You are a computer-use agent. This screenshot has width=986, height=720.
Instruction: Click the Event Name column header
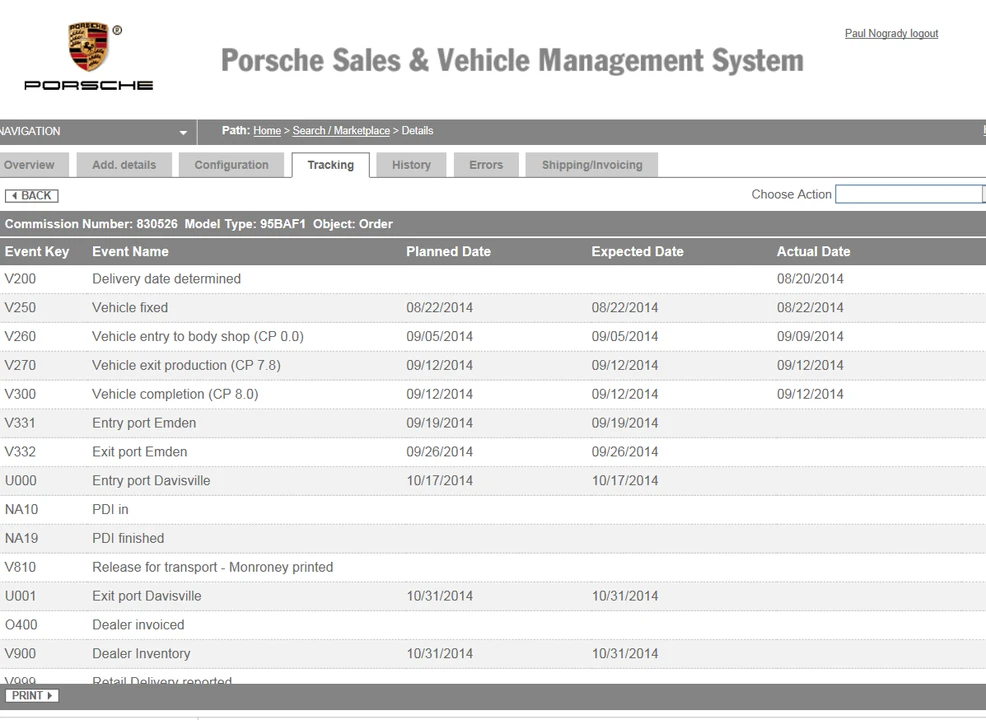click(130, 252)
